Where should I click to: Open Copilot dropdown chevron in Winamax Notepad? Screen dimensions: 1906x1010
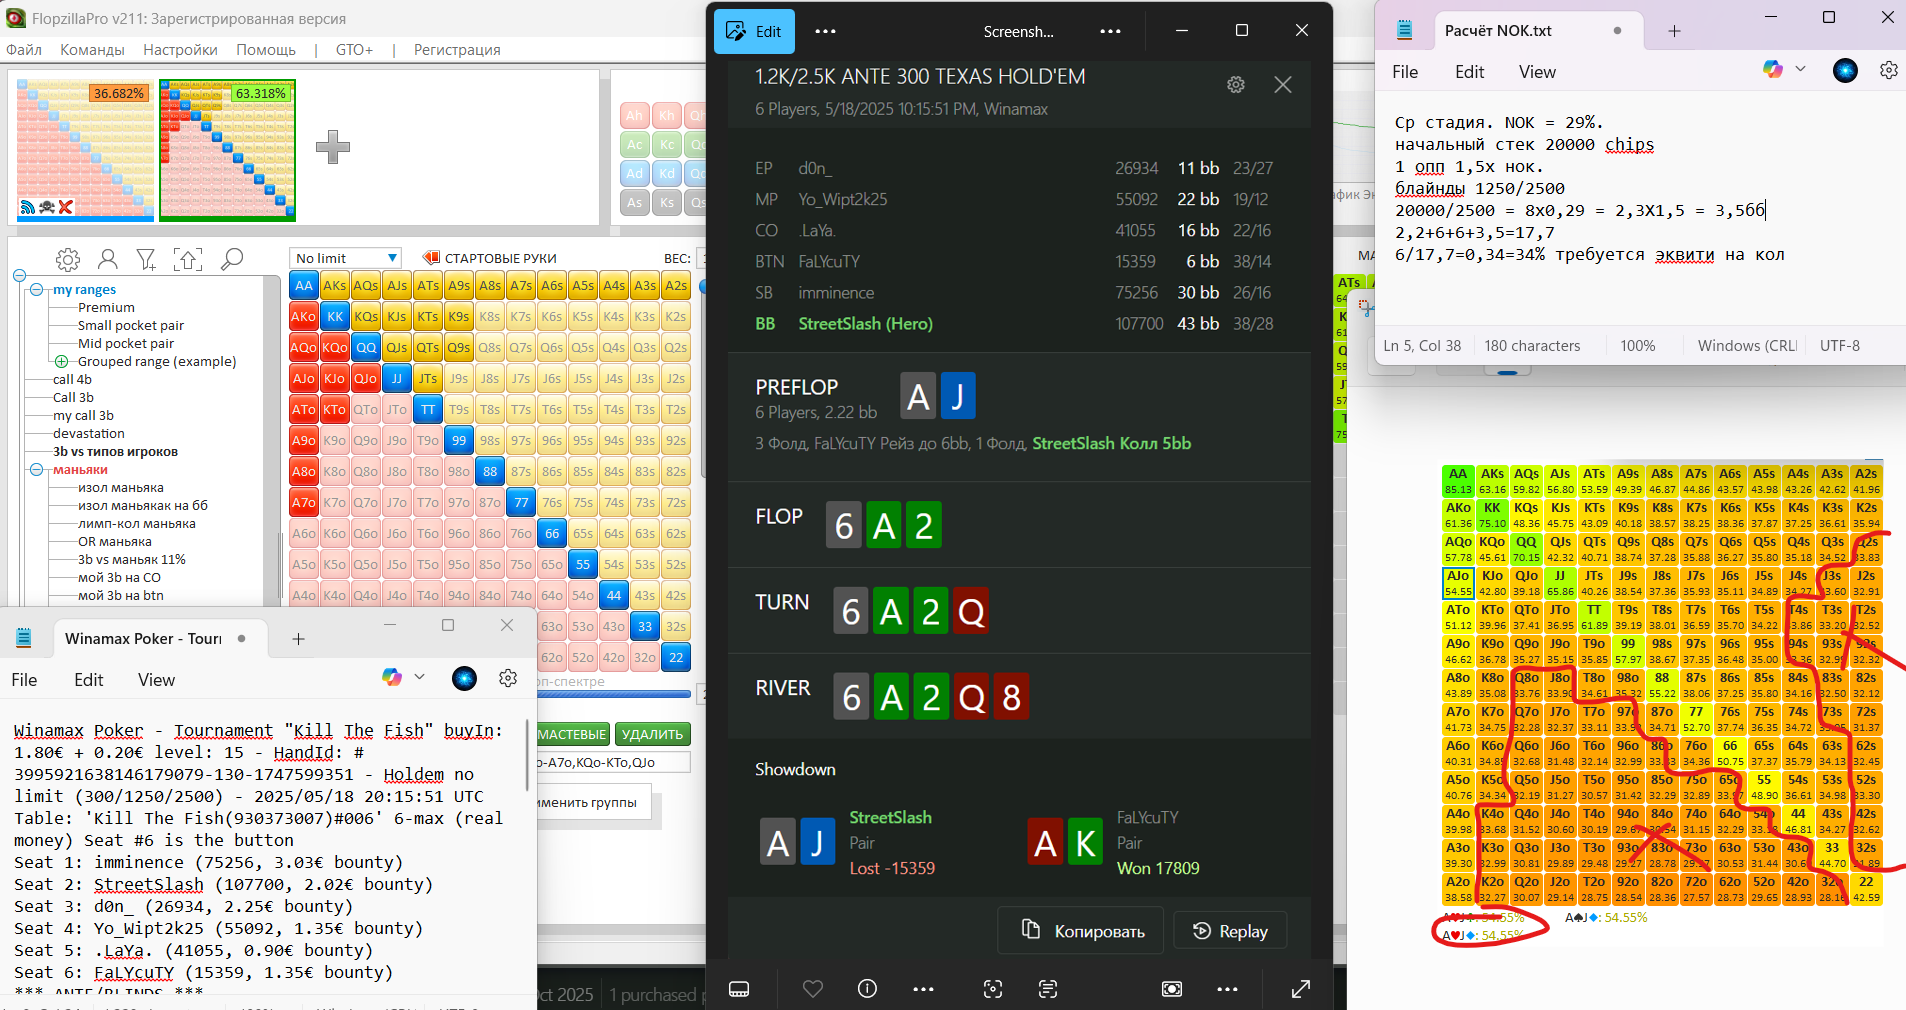pyautogui.click(x=420, y=677)
